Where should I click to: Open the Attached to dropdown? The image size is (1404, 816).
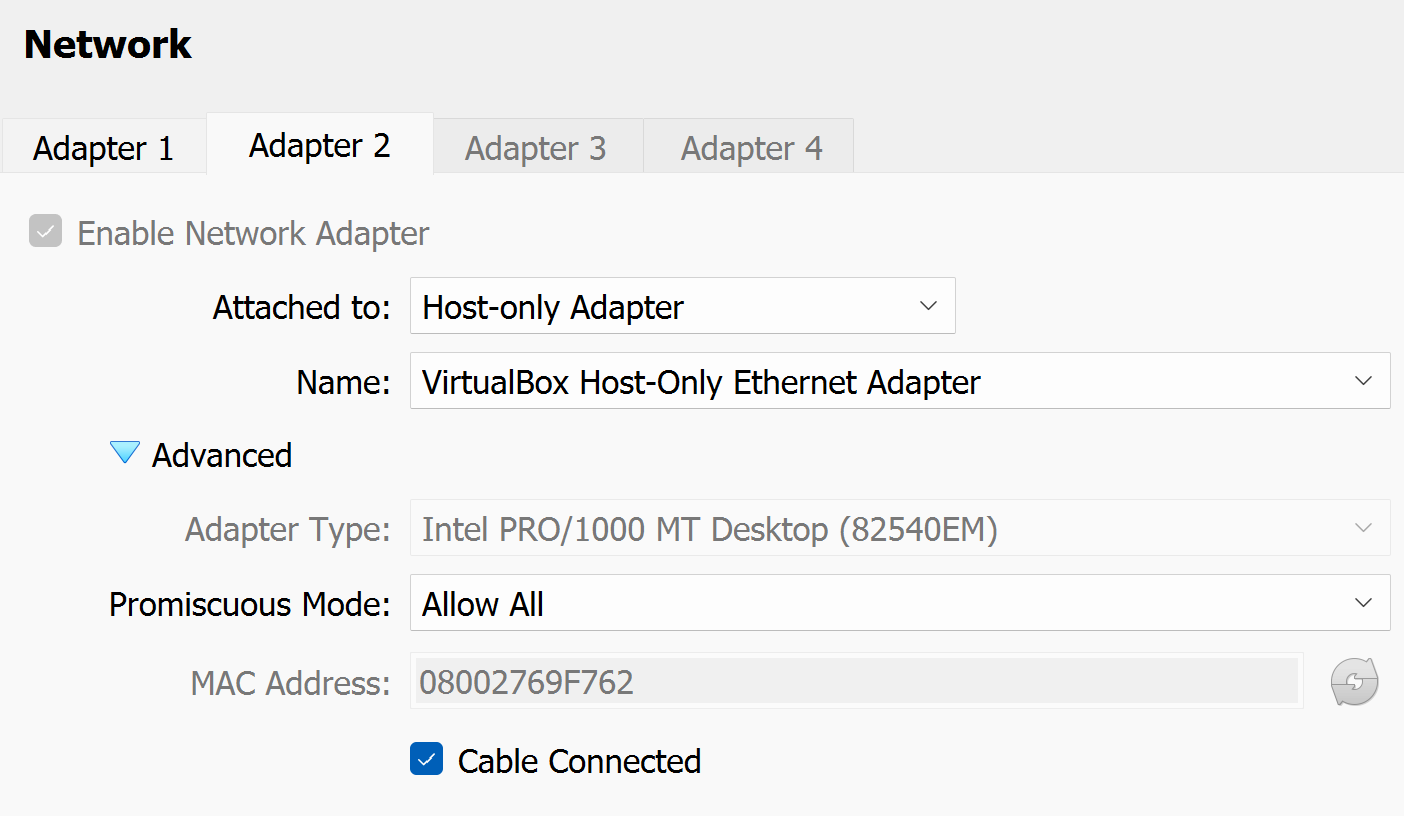[682, 306]
